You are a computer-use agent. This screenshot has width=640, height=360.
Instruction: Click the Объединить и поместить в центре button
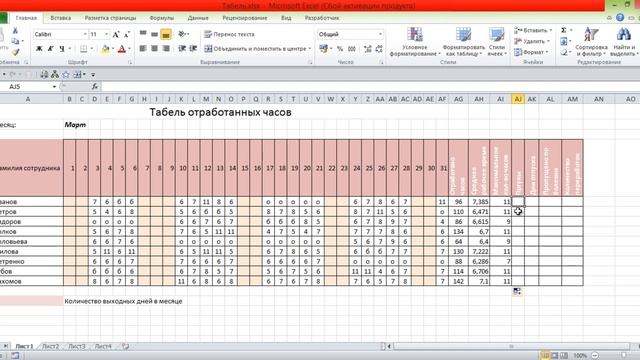(x=256, y=49)
